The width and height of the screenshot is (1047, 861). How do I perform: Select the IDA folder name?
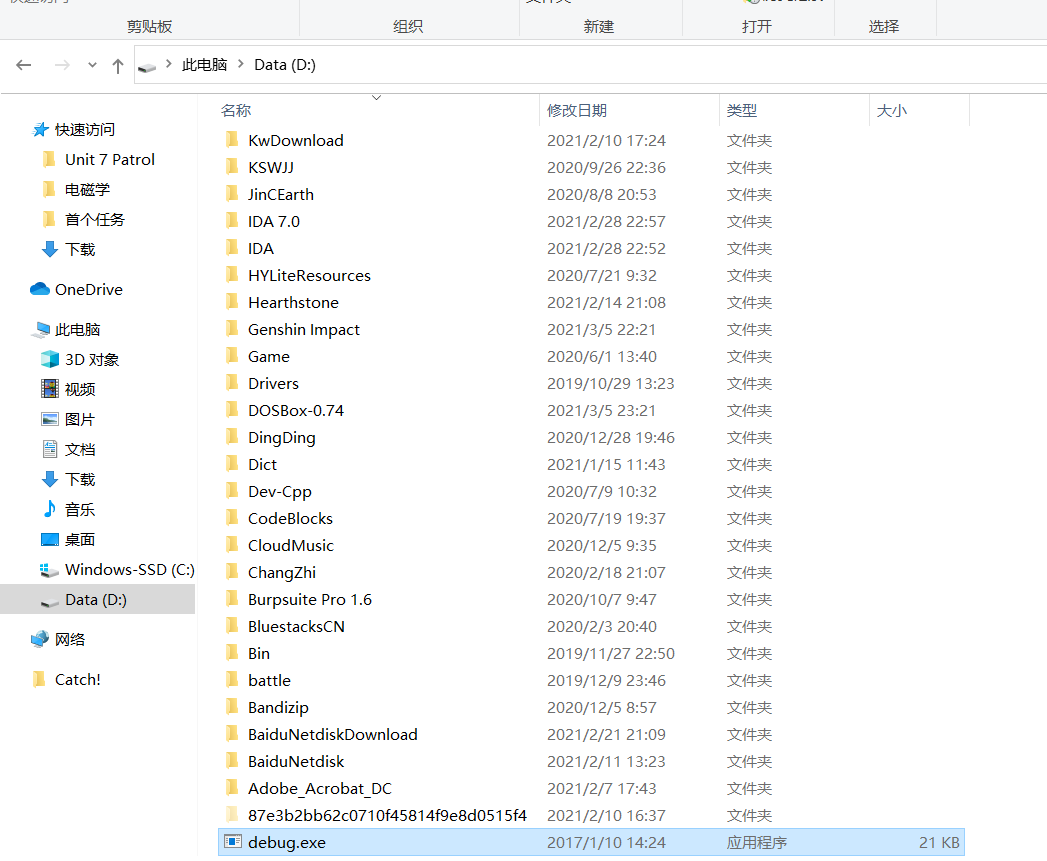click(x=261, y=248)
